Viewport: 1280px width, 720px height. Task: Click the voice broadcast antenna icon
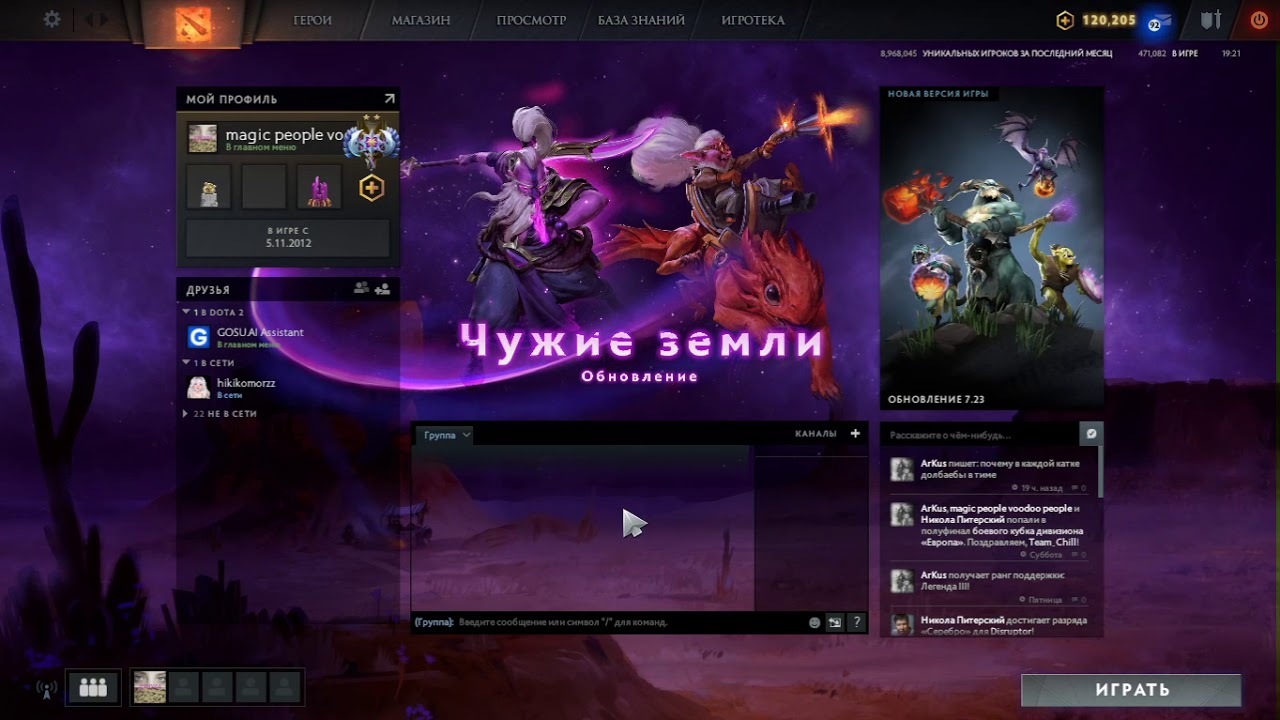[45, 688]
